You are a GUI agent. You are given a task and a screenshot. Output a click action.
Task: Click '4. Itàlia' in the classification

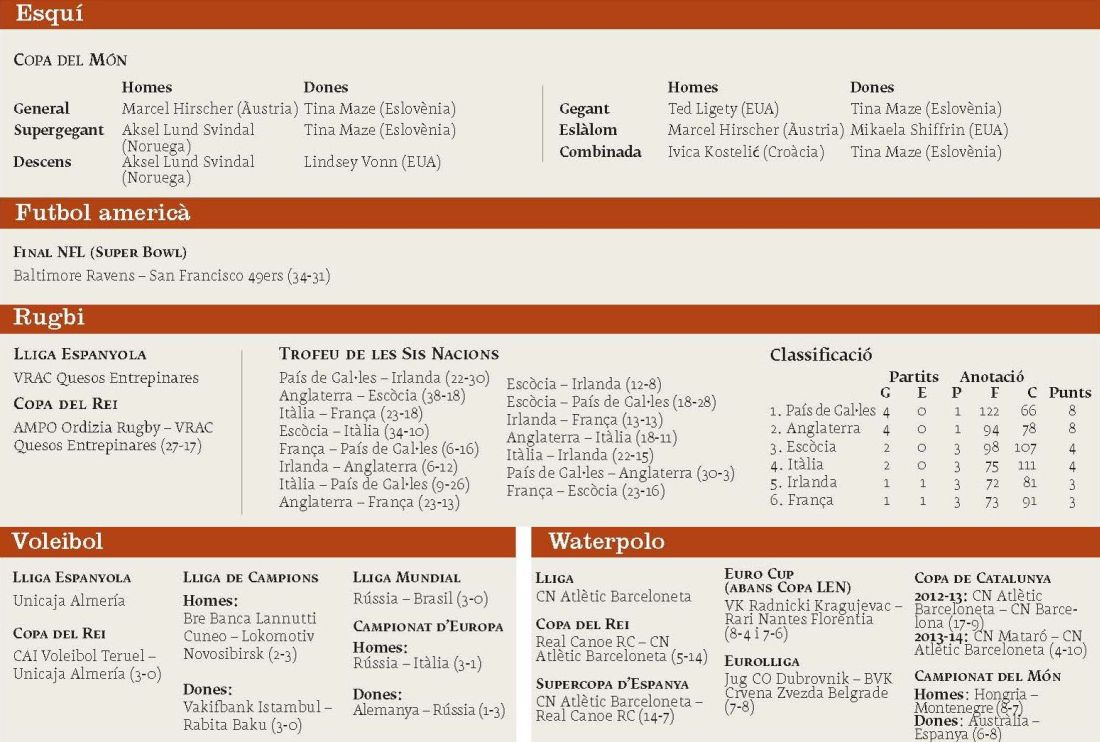tap(796, 464)
